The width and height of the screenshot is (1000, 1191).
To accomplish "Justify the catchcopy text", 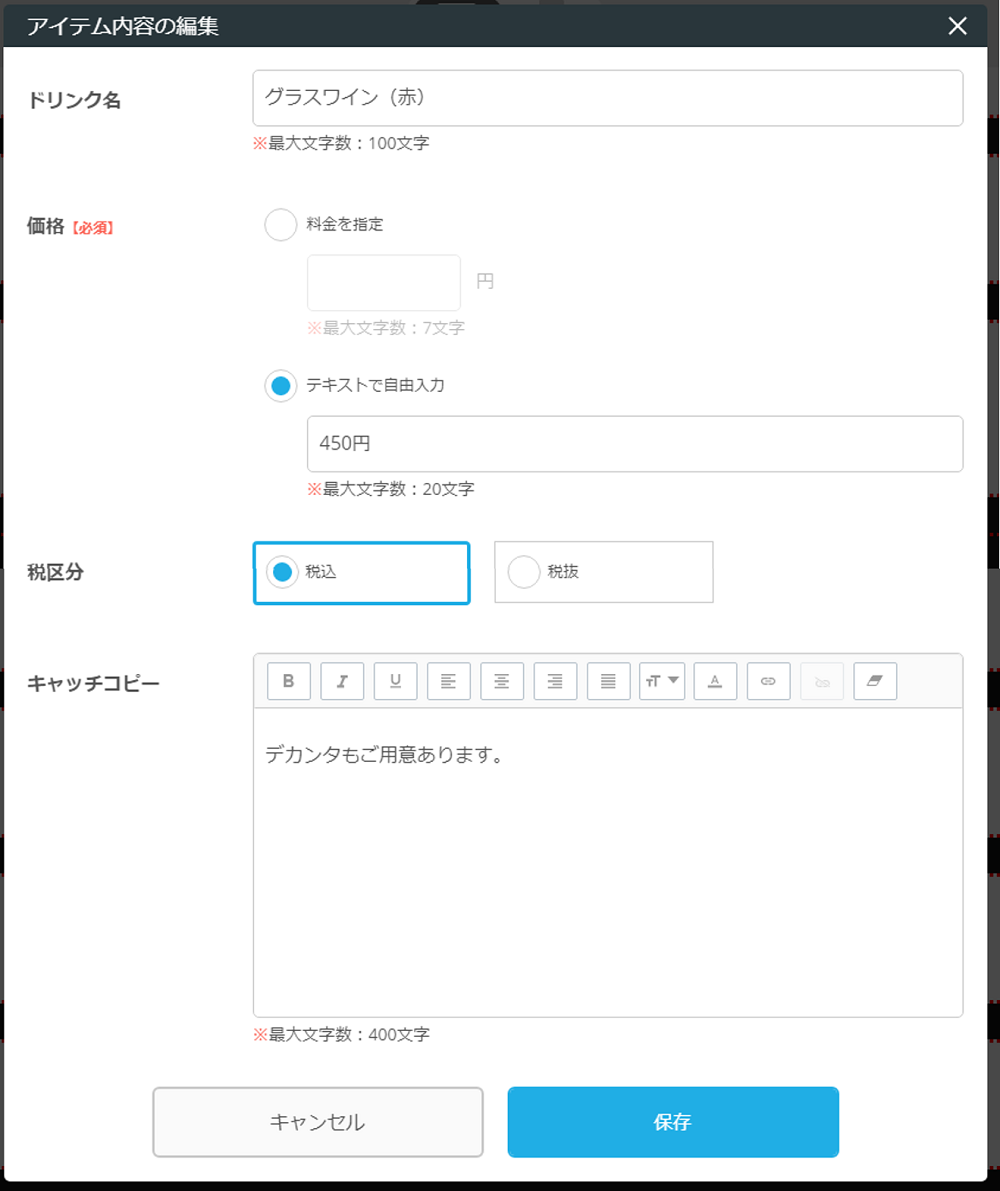I will 608,681.
